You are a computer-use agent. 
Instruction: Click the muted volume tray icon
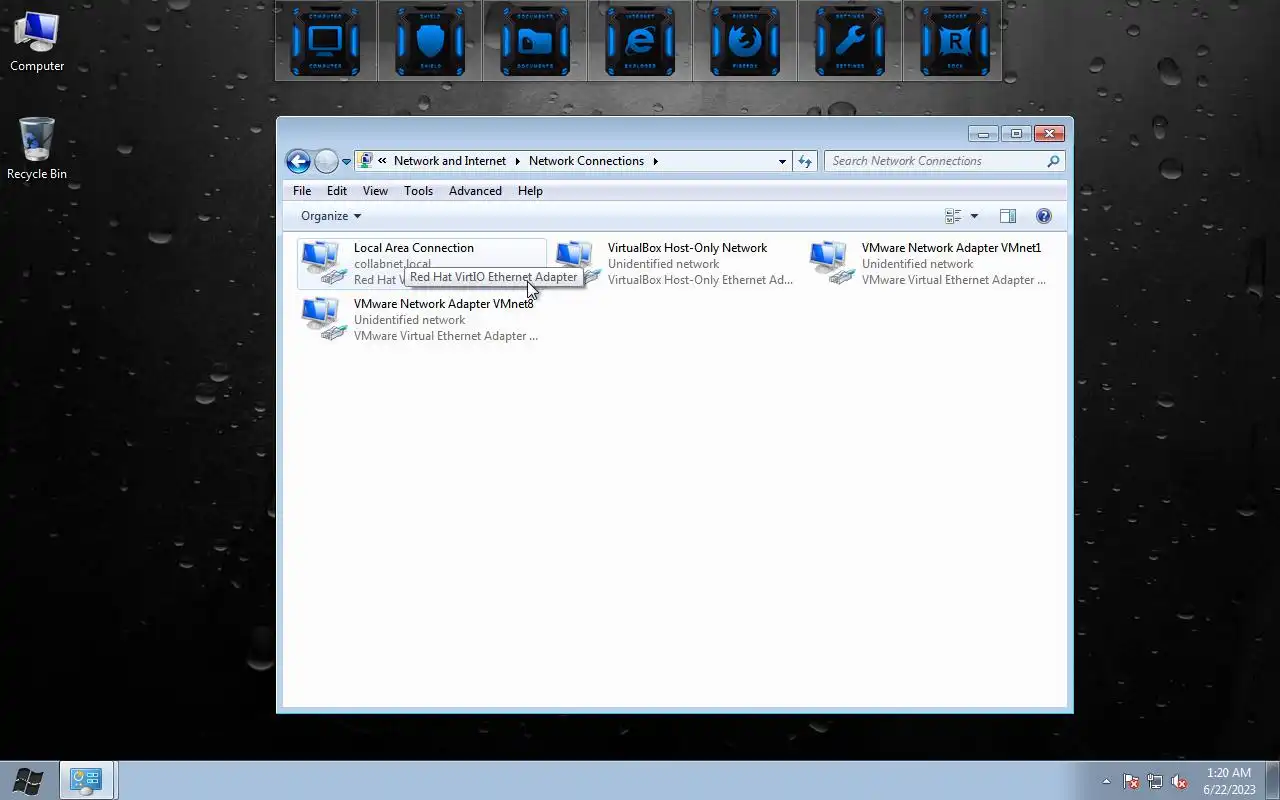[x=1179, y=782]
